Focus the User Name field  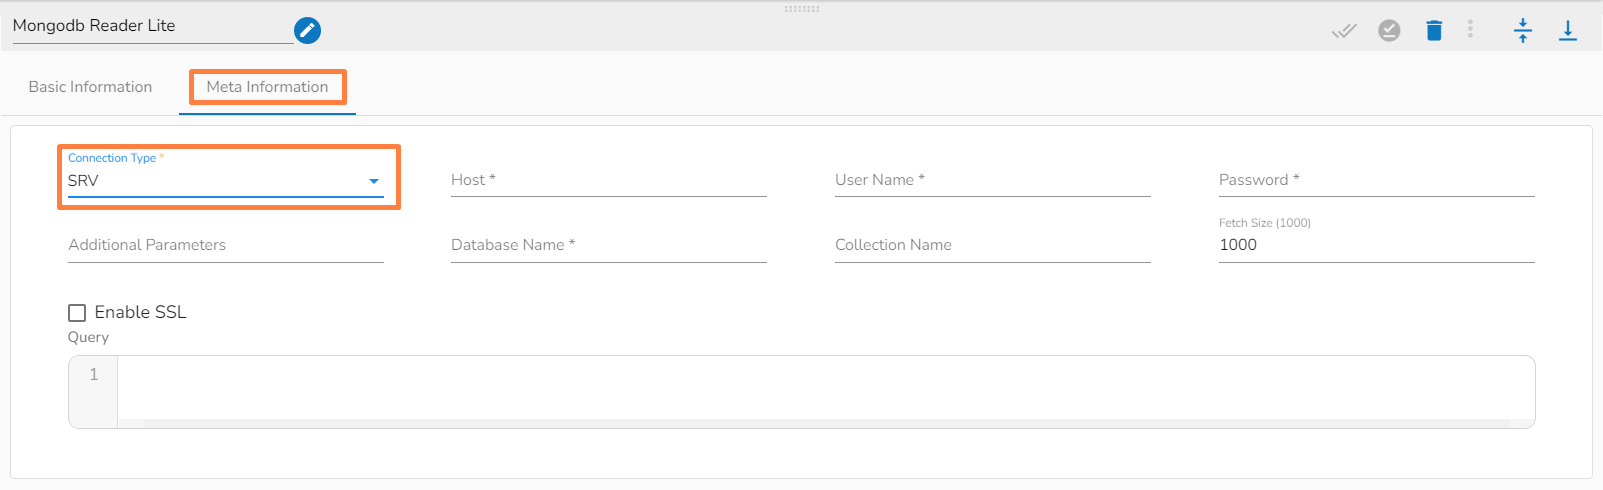pyautogui.click(x=992, y=180)
